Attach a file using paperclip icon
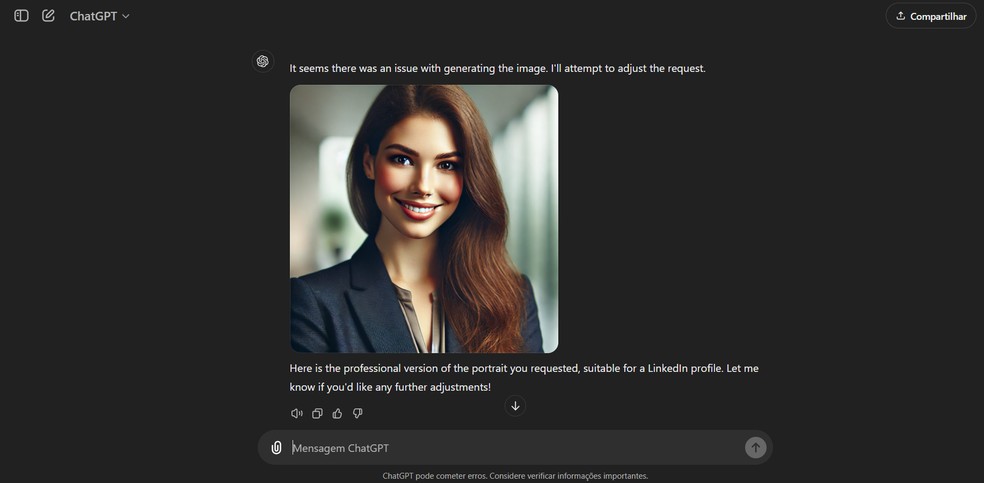This screenshot has height=483, width=984. [x=276, y=448]
